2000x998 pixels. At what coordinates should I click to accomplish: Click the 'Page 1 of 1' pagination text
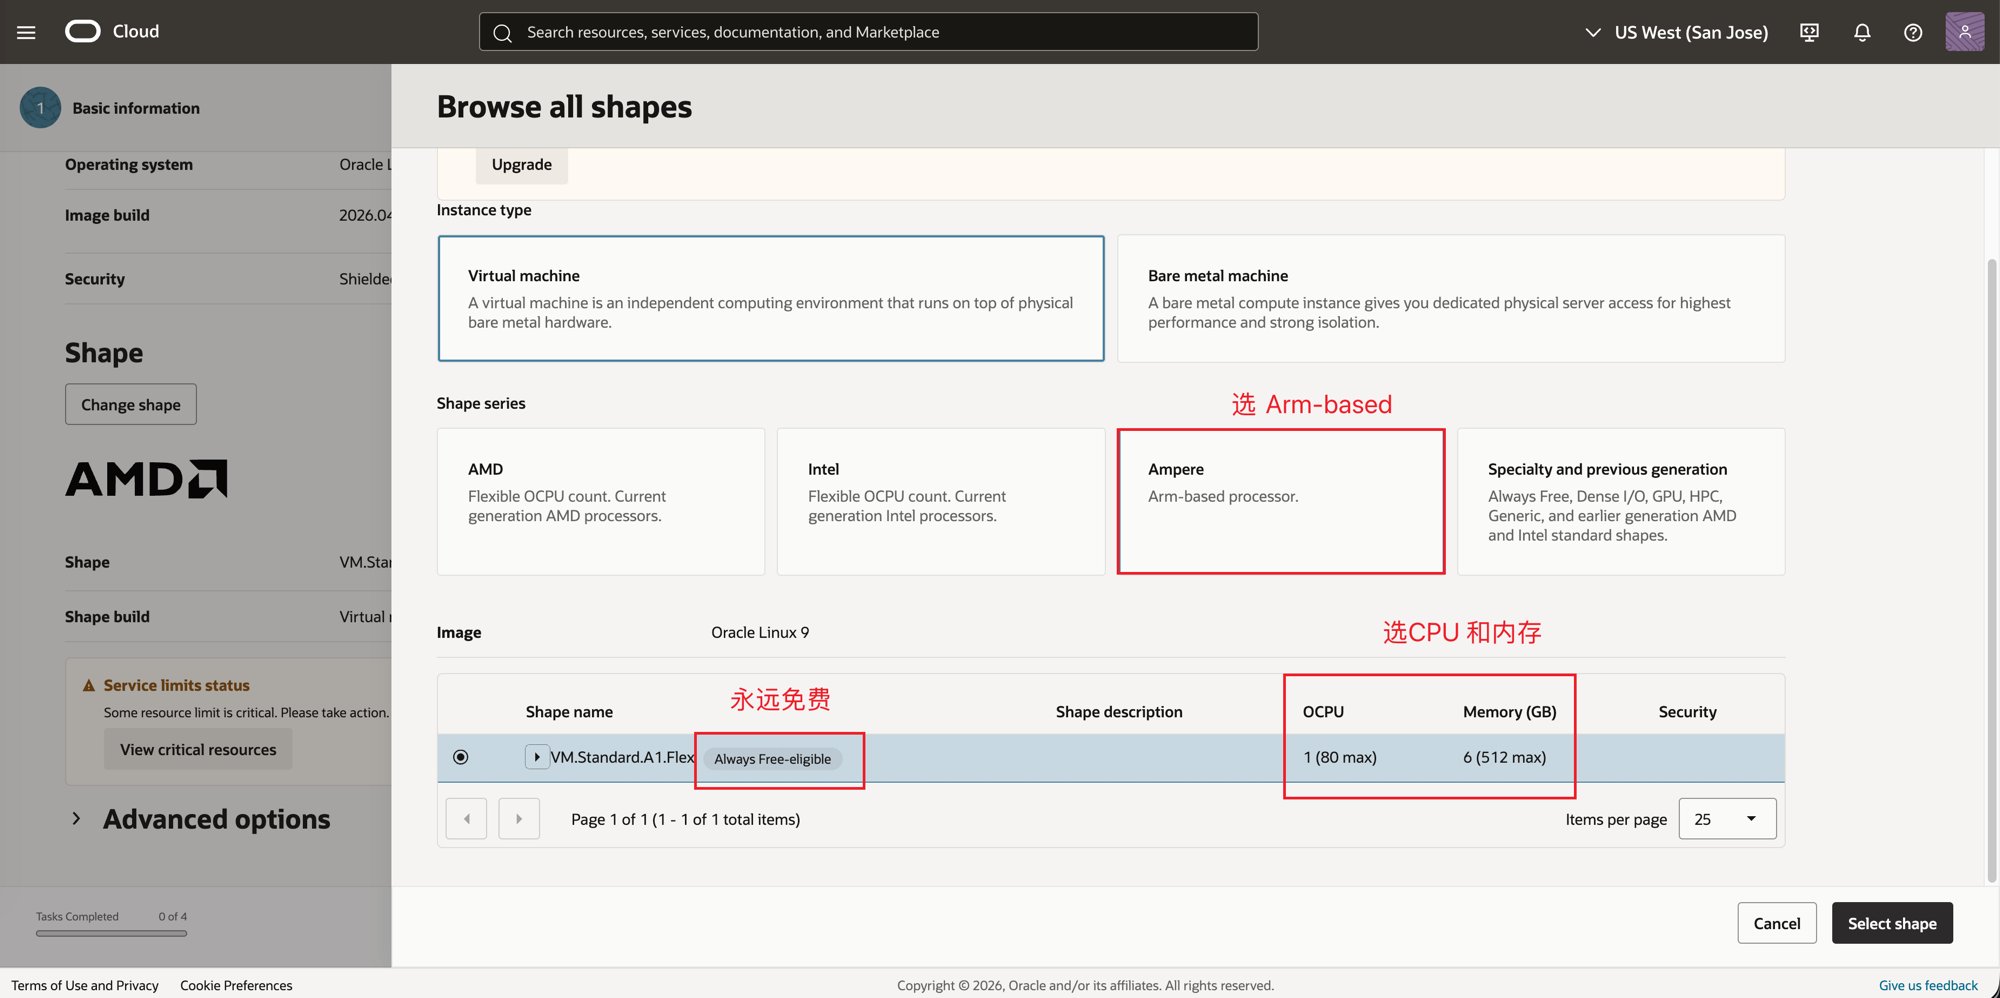click(x=686, y=819)
